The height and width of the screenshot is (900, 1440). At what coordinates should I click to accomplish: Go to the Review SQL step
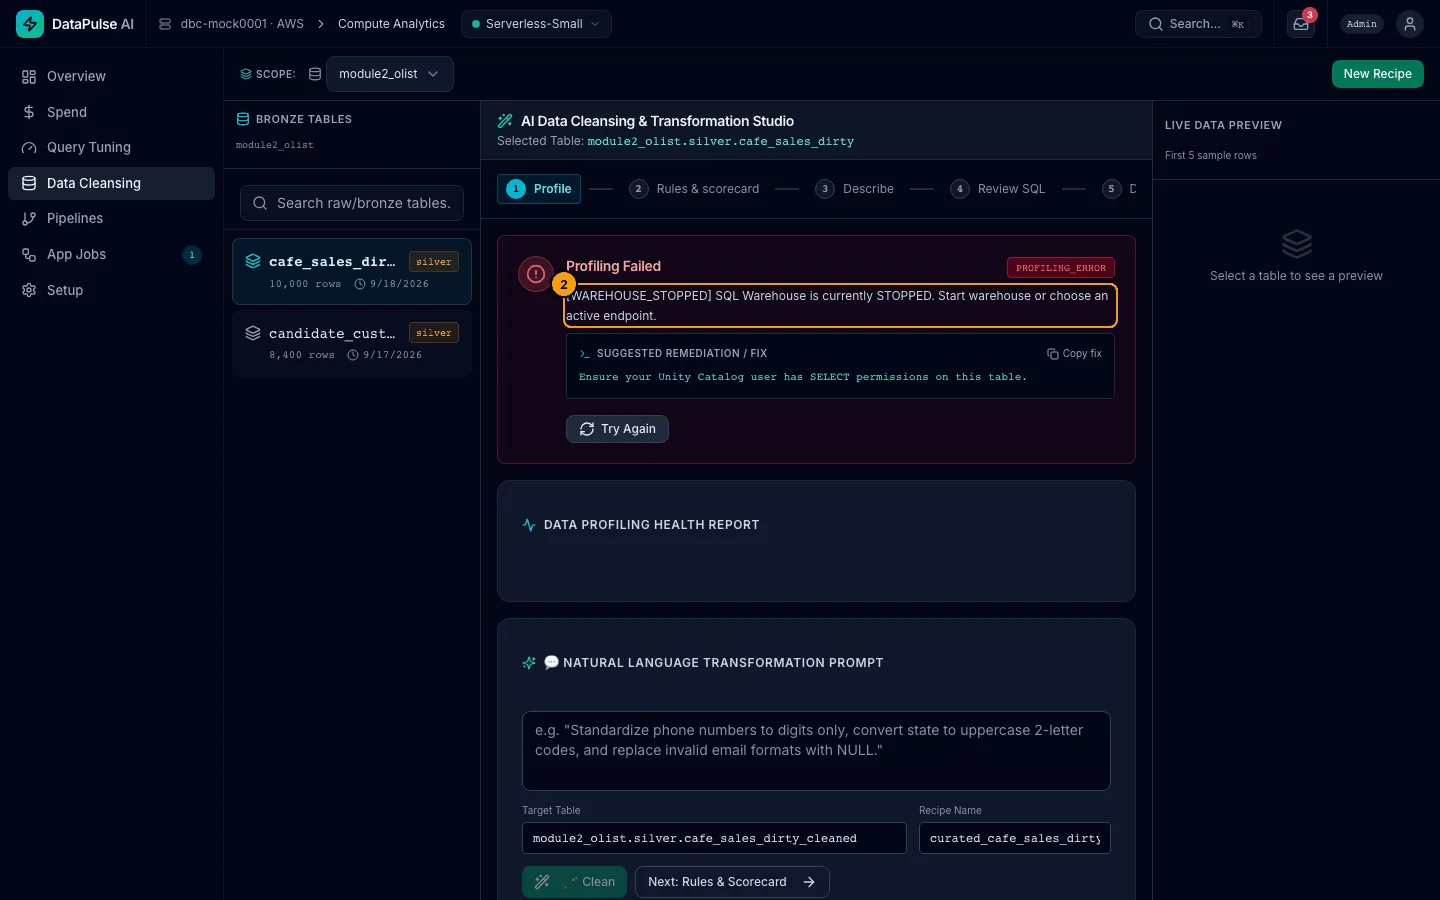point(997,189)
